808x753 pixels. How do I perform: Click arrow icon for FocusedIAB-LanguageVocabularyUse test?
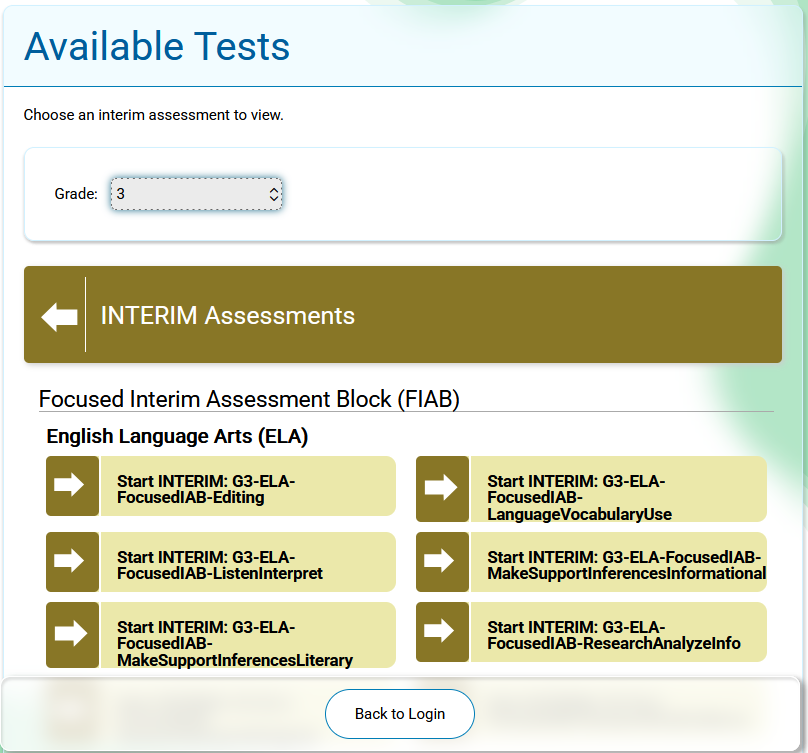tap(440, 488)
